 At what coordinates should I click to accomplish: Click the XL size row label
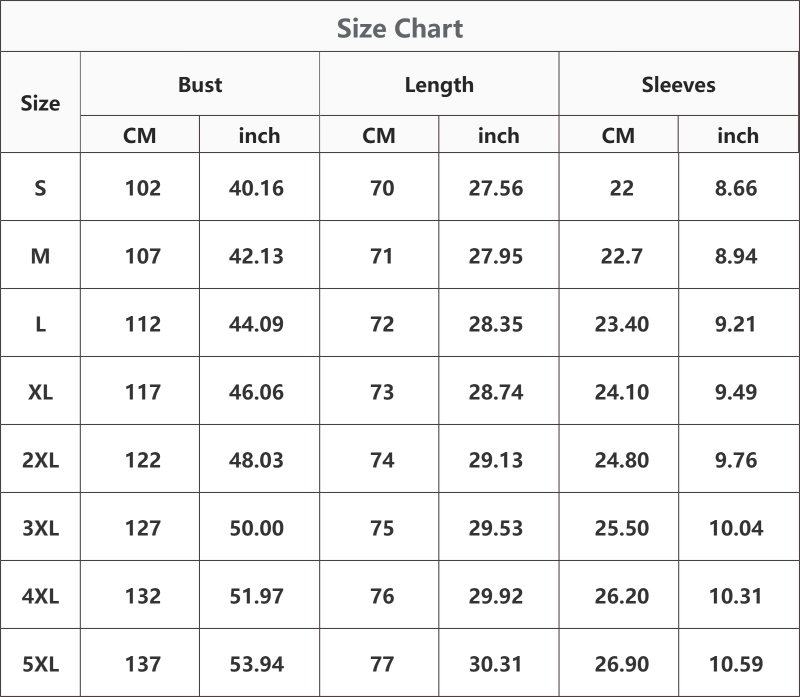pos(40,392)
